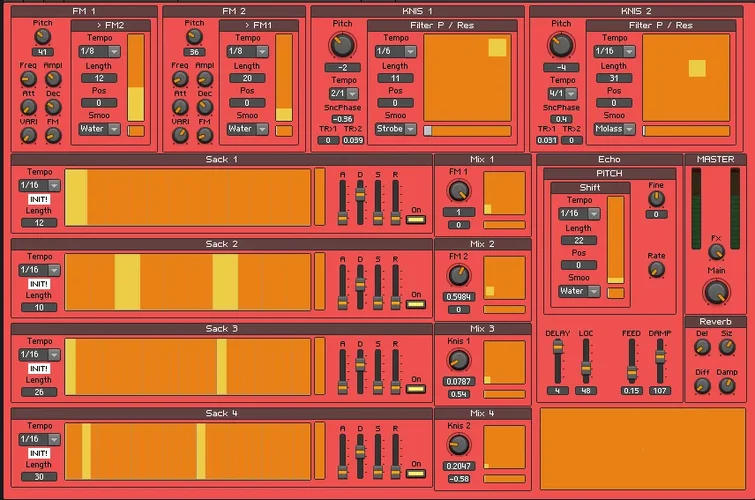Toggle the Sack 1 On switch
Viewport: 755px width, 500px height.
(416, 220)
